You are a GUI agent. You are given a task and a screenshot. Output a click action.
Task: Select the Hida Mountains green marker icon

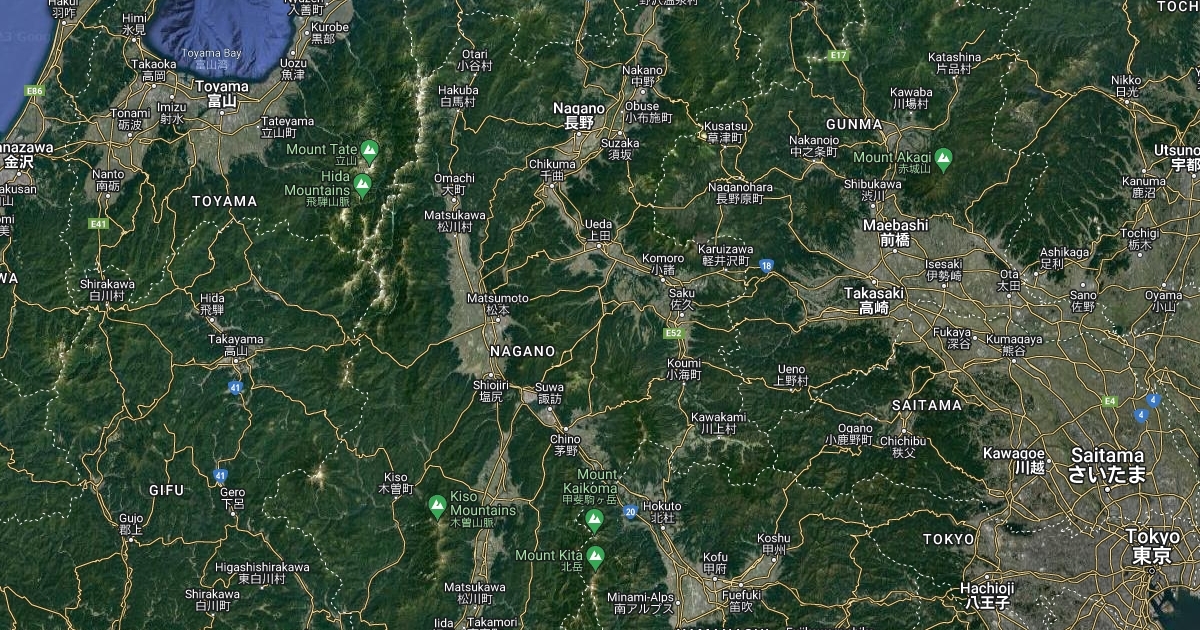362,185
